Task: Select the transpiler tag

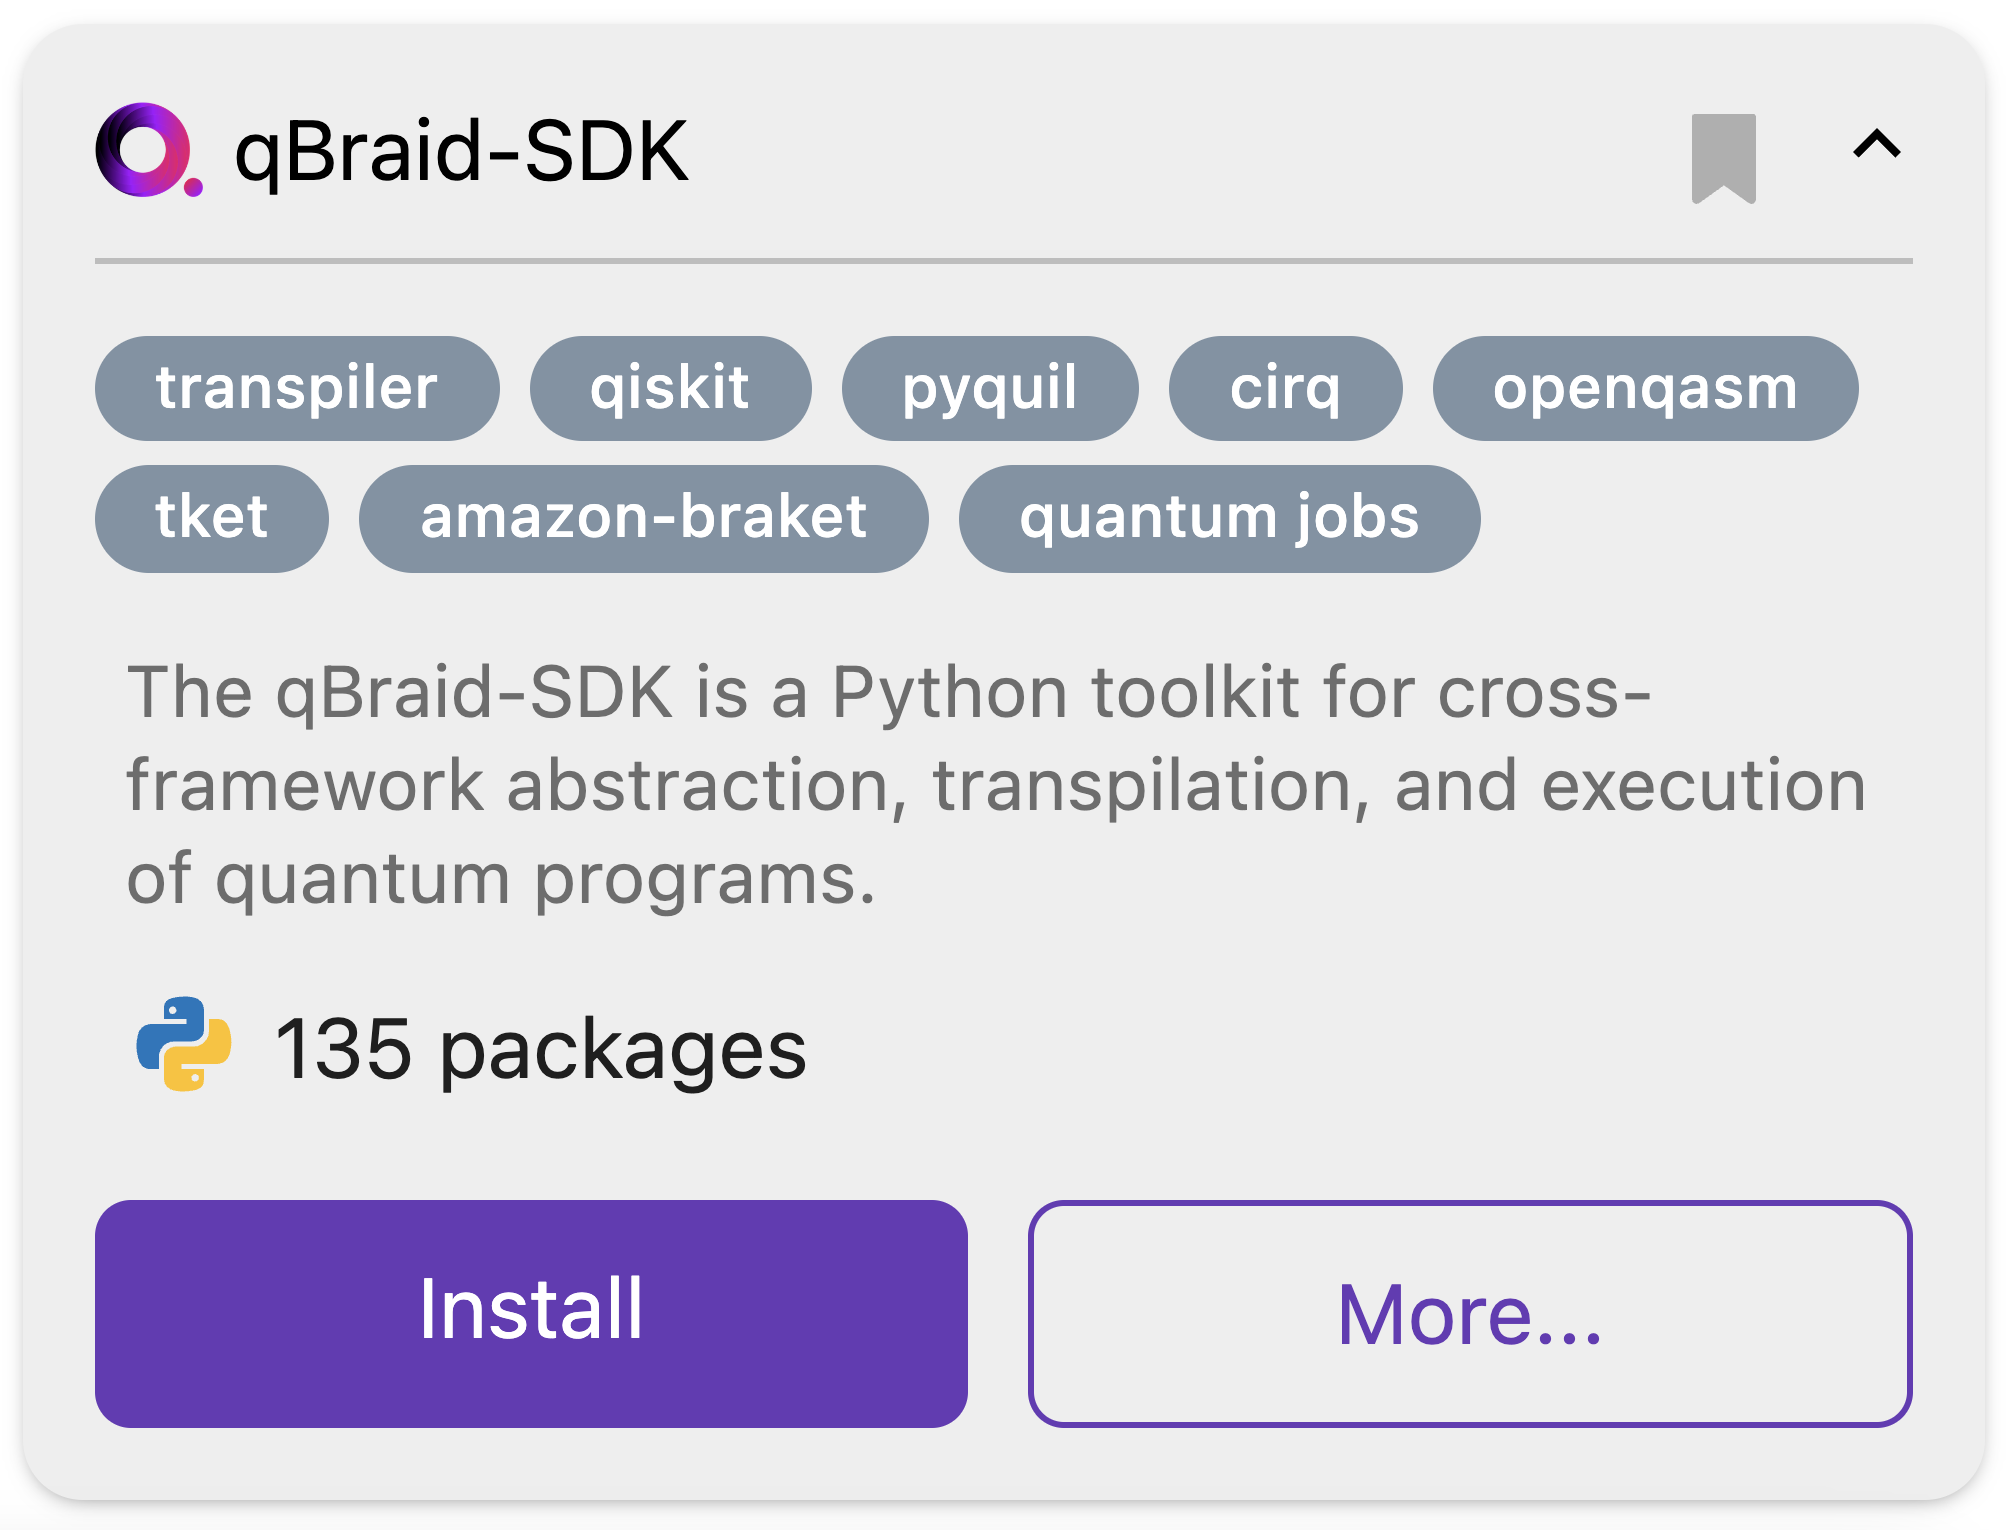Action: click(x=296, y=388)
